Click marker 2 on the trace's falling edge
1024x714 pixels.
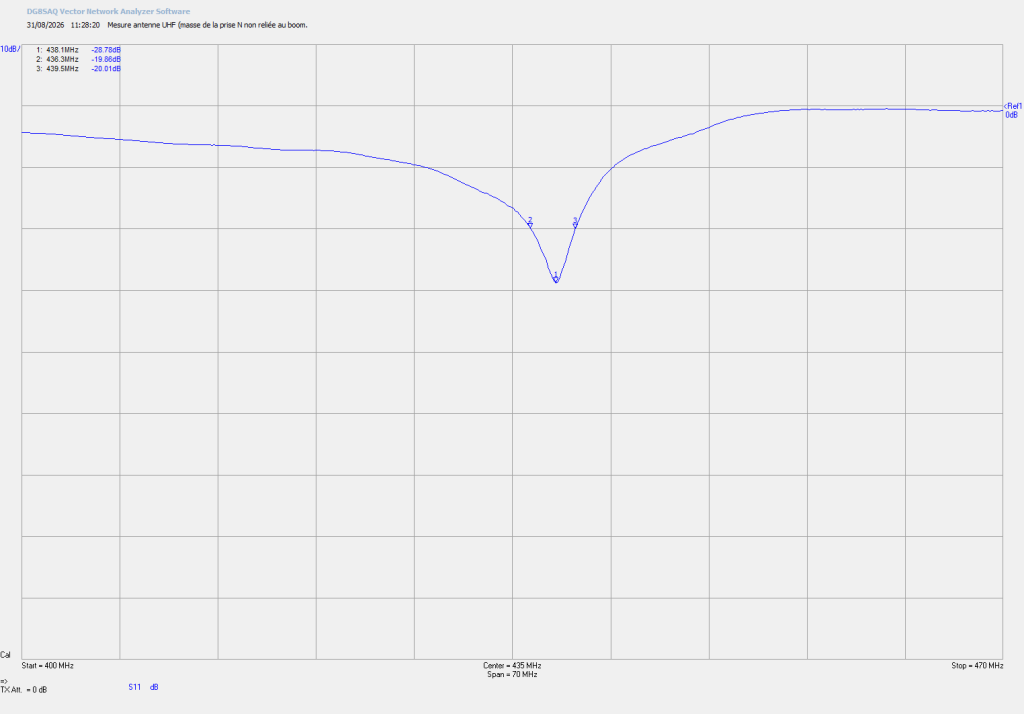pos(530,223)
